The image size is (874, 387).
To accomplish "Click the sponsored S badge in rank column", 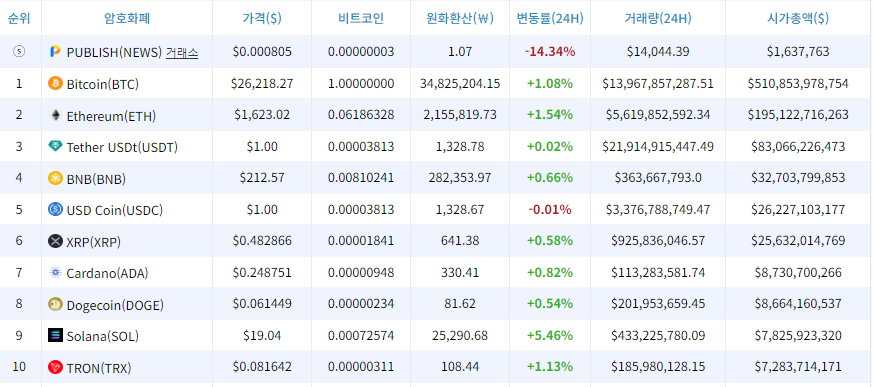I will coord(19,52).
